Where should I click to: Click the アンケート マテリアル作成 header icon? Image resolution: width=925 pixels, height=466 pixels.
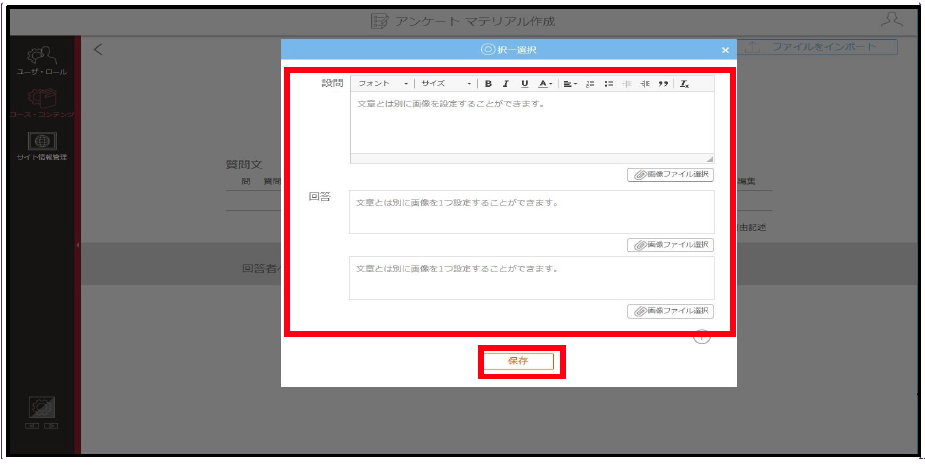[x=379, y=21]
